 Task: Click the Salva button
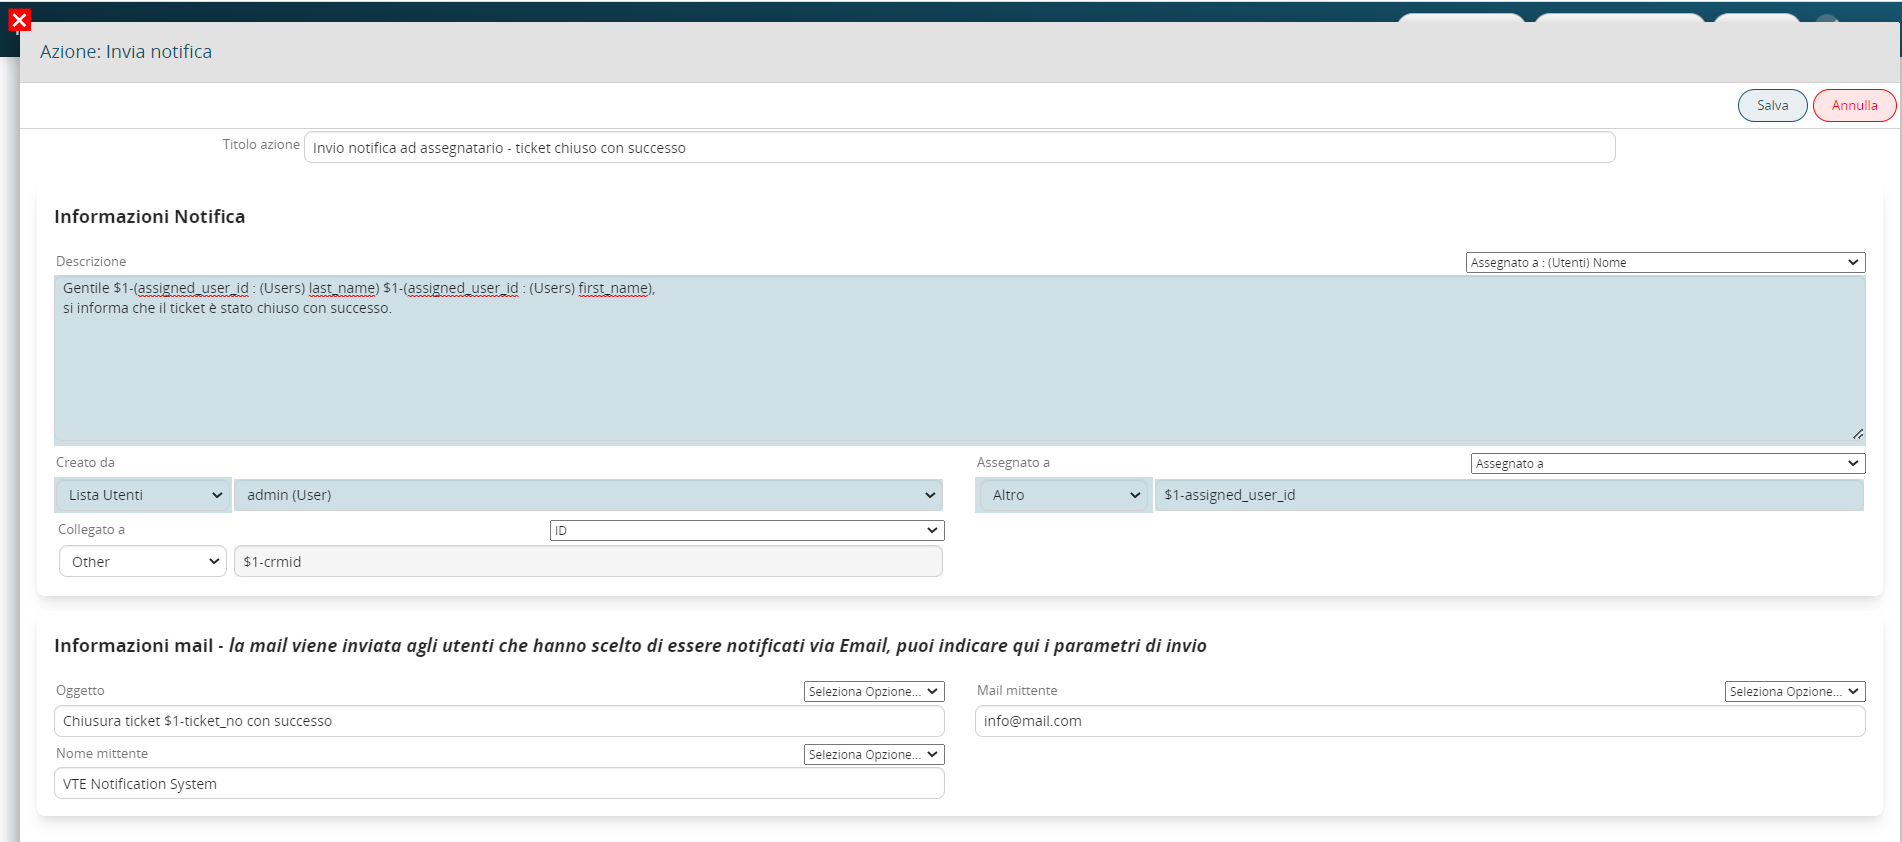(x=1772, y=105)
